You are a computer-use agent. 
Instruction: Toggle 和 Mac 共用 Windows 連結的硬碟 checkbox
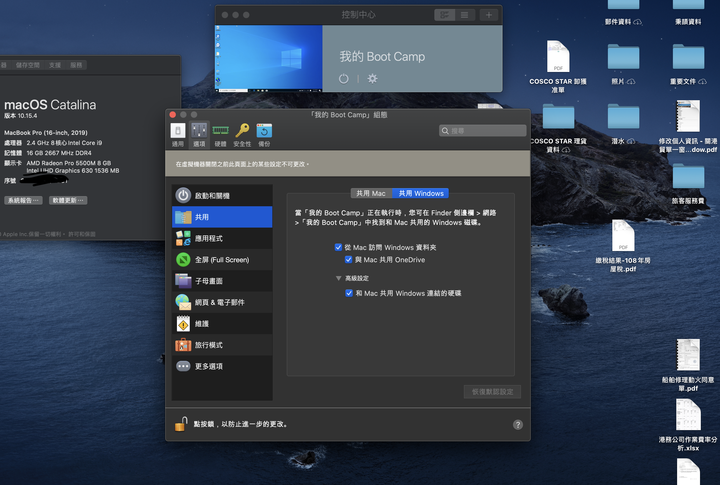pyautogui.click(x=349, y=293)
